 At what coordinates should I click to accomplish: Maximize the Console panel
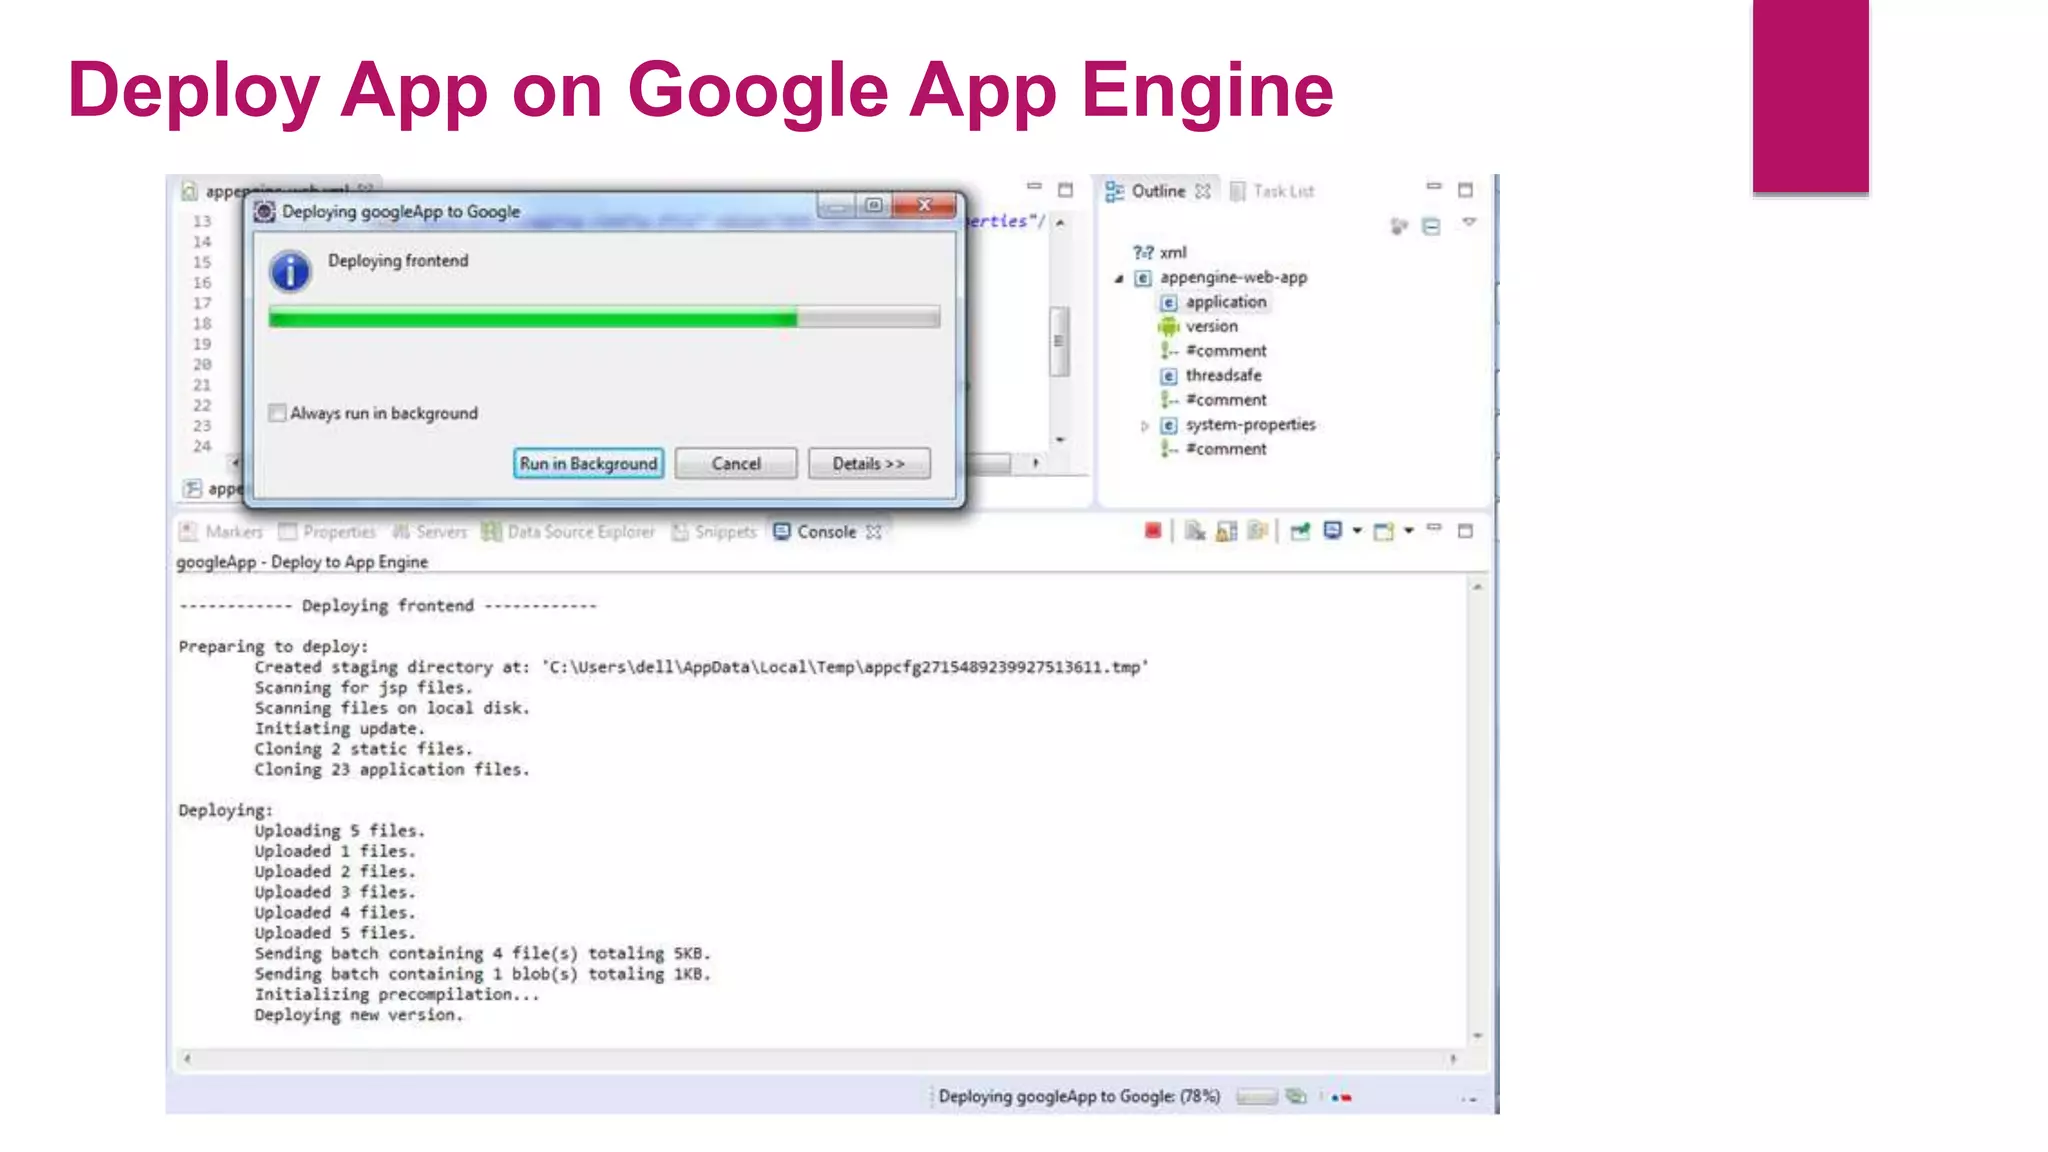pyautogui.click(x=1465, y=531)
